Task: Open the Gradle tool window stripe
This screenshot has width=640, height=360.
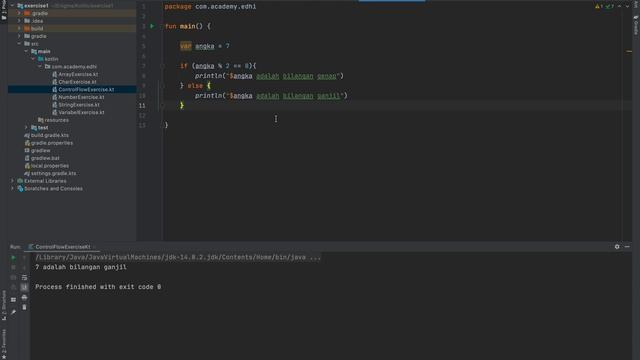Action: click(x=636, y=25)
